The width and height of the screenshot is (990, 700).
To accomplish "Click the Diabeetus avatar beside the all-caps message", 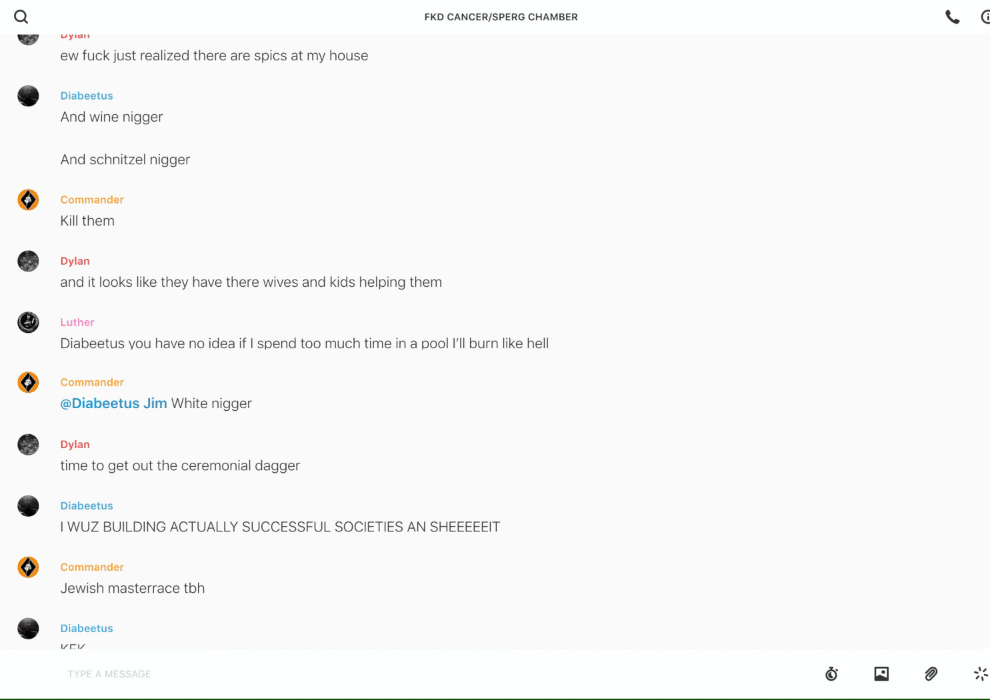I will coord(28,506).
